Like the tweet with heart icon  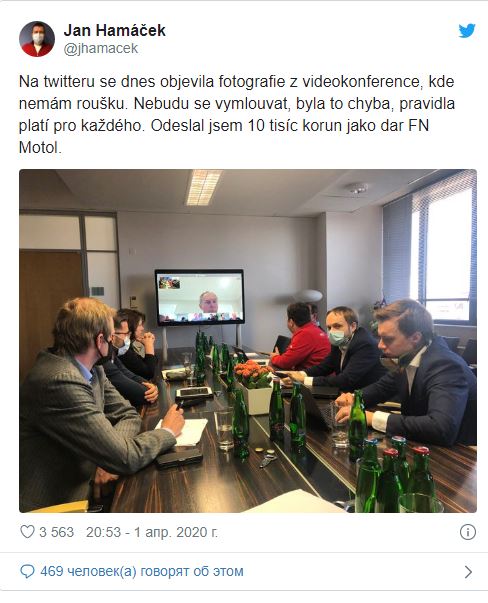tap(27, 532)
